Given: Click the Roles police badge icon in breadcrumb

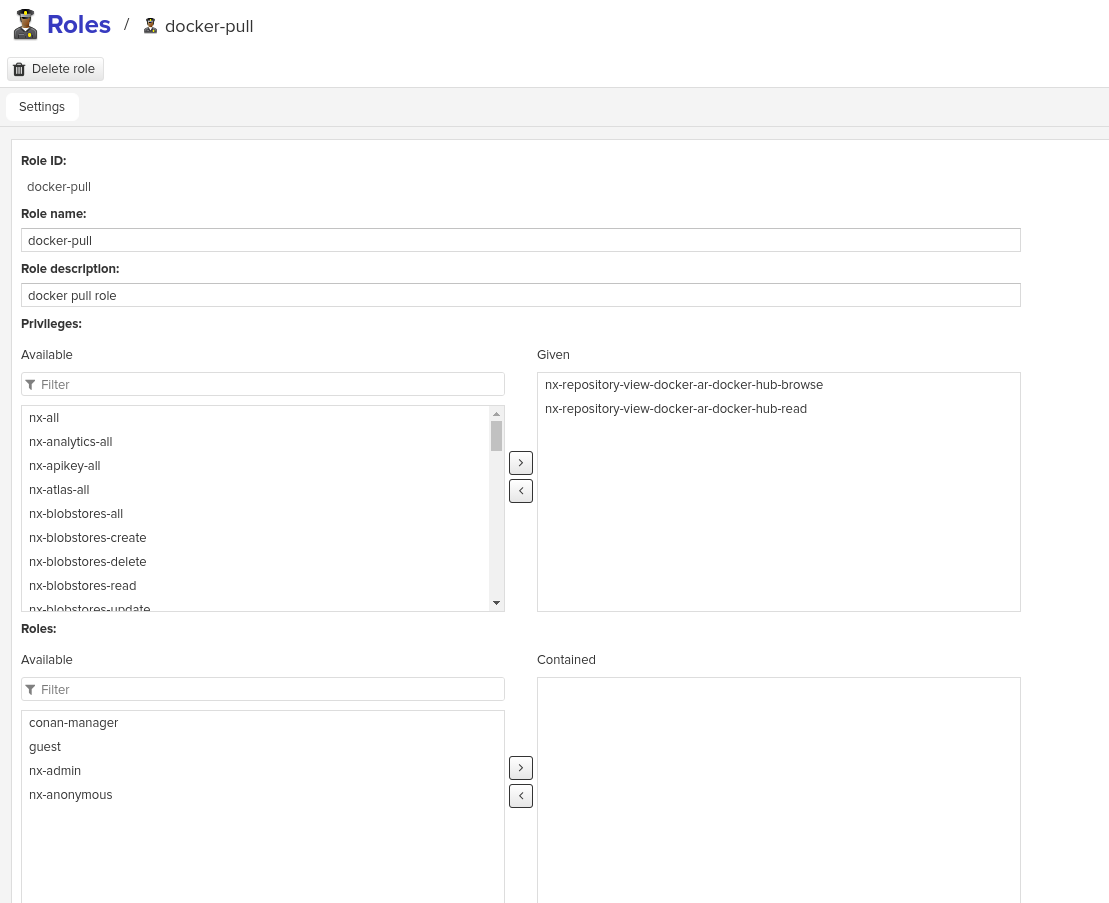Looking at the screenshot, I should pos(25,24).
